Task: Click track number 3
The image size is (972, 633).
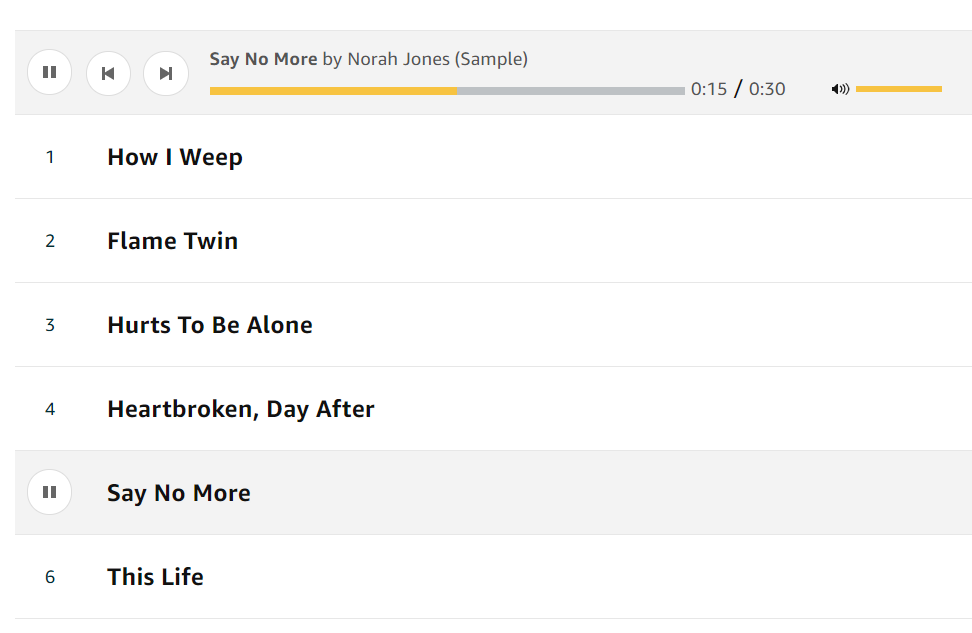Action: click(x=50, y=325)
